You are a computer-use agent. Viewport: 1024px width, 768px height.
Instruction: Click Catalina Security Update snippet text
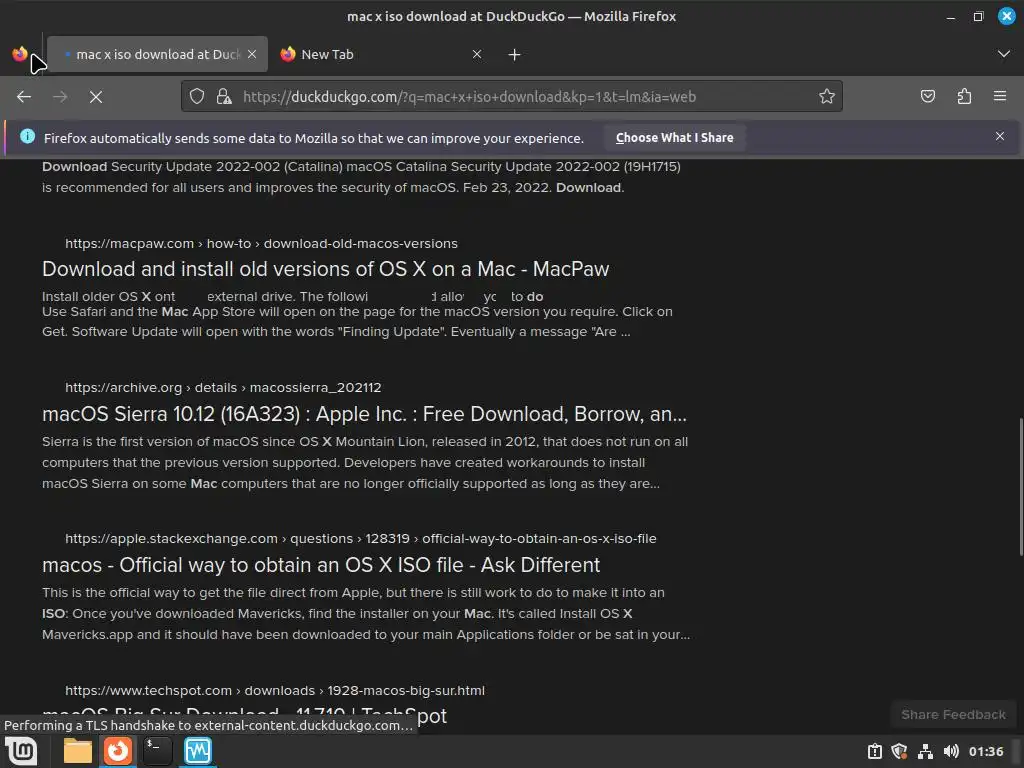point(361,177)
